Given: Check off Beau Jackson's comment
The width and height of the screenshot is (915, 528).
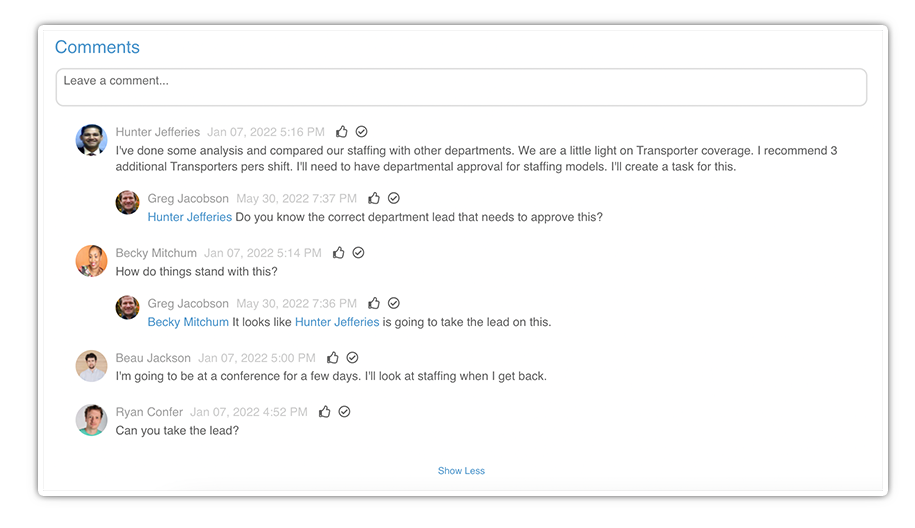Looking at the screenshot, I should [x=353, y=358].
